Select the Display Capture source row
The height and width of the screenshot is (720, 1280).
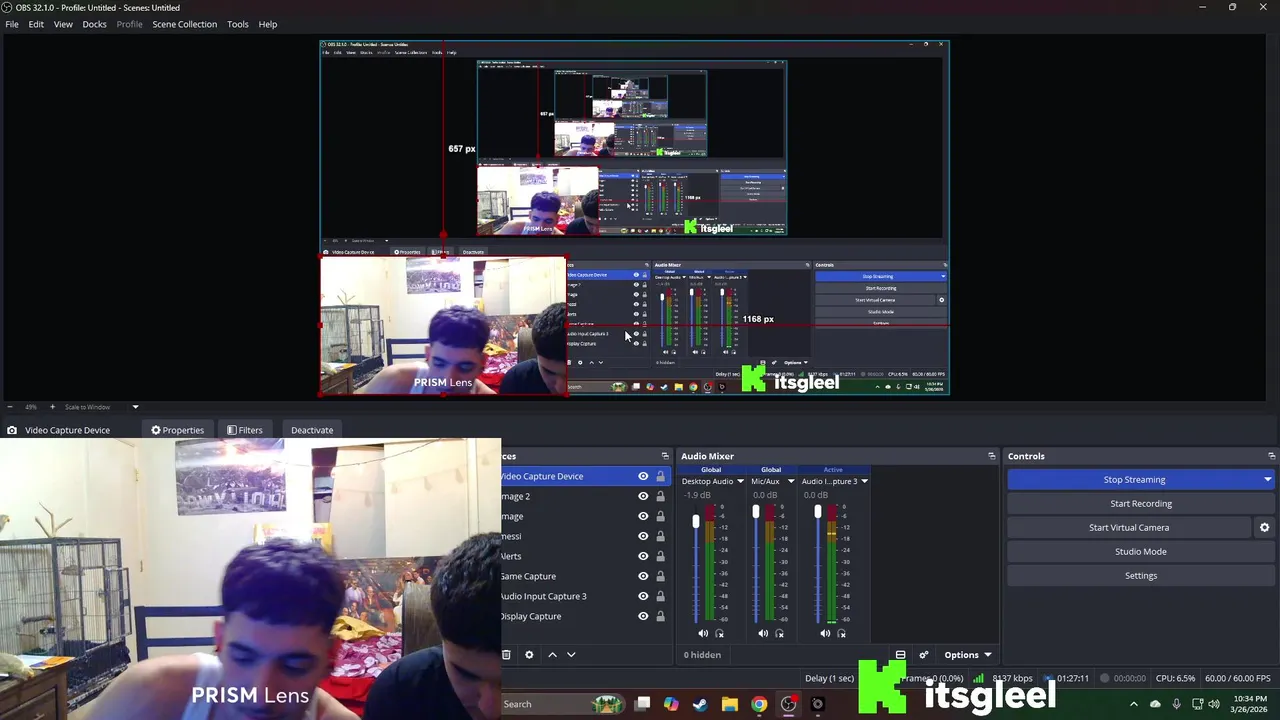click(x=585, y=616)
